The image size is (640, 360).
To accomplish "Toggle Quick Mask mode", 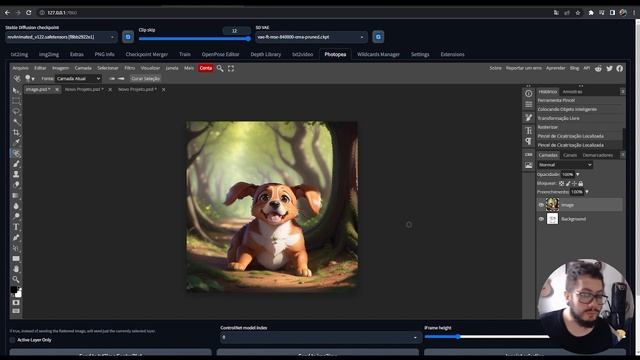I will click(x=16, y=302).
